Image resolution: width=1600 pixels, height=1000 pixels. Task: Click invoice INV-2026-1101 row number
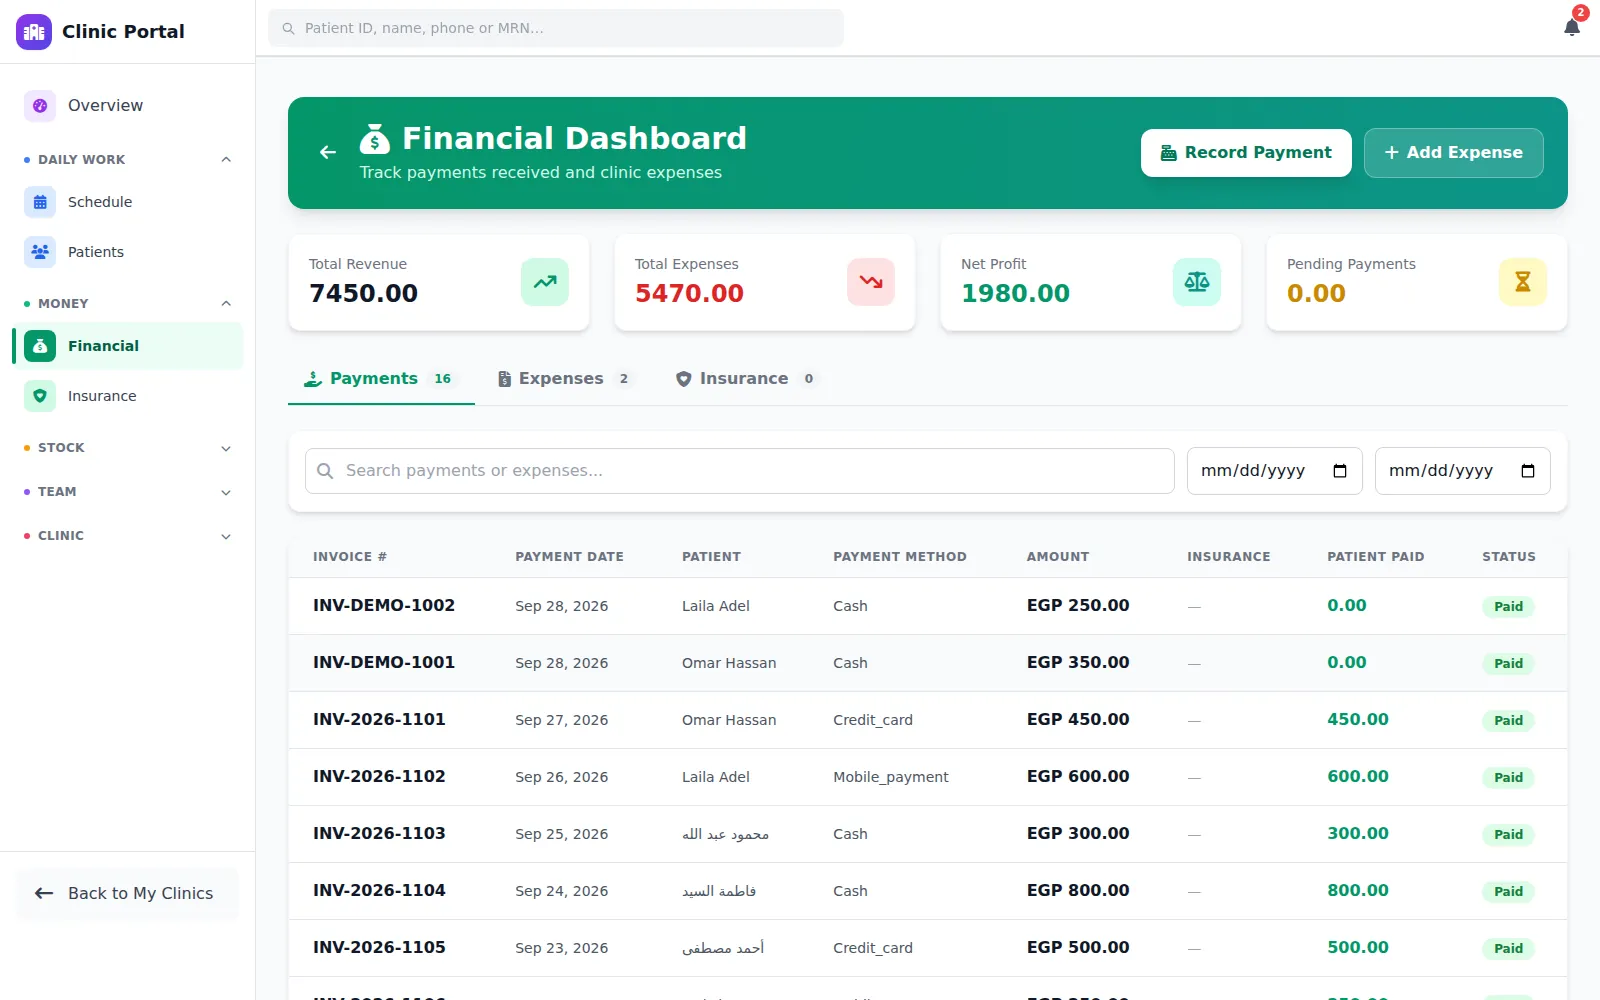pos(379,719)
